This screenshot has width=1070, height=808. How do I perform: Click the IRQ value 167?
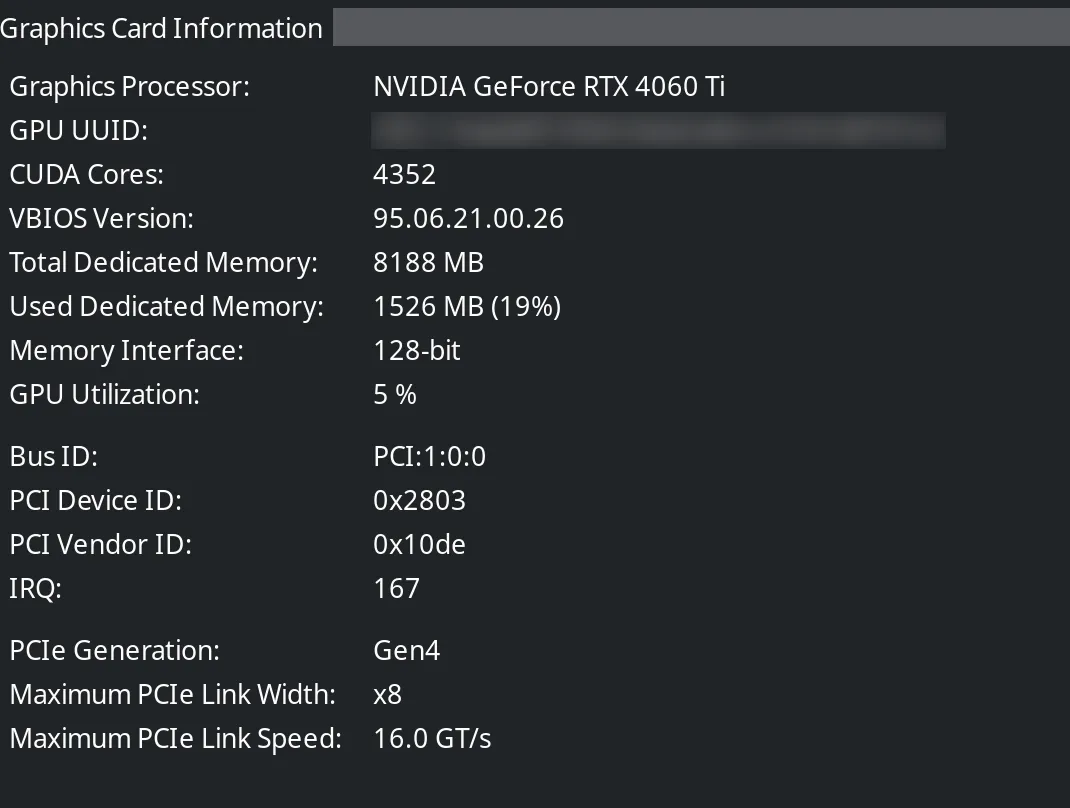[396, 589]
